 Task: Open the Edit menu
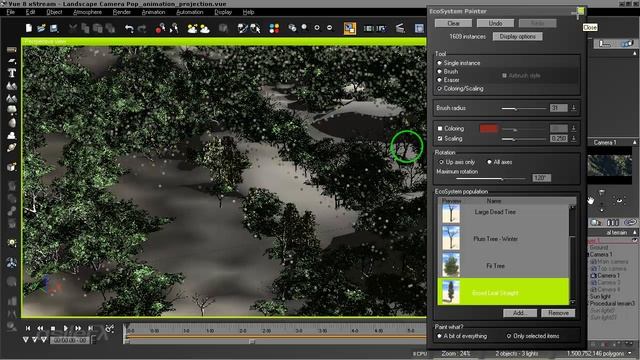pos(31,12)
